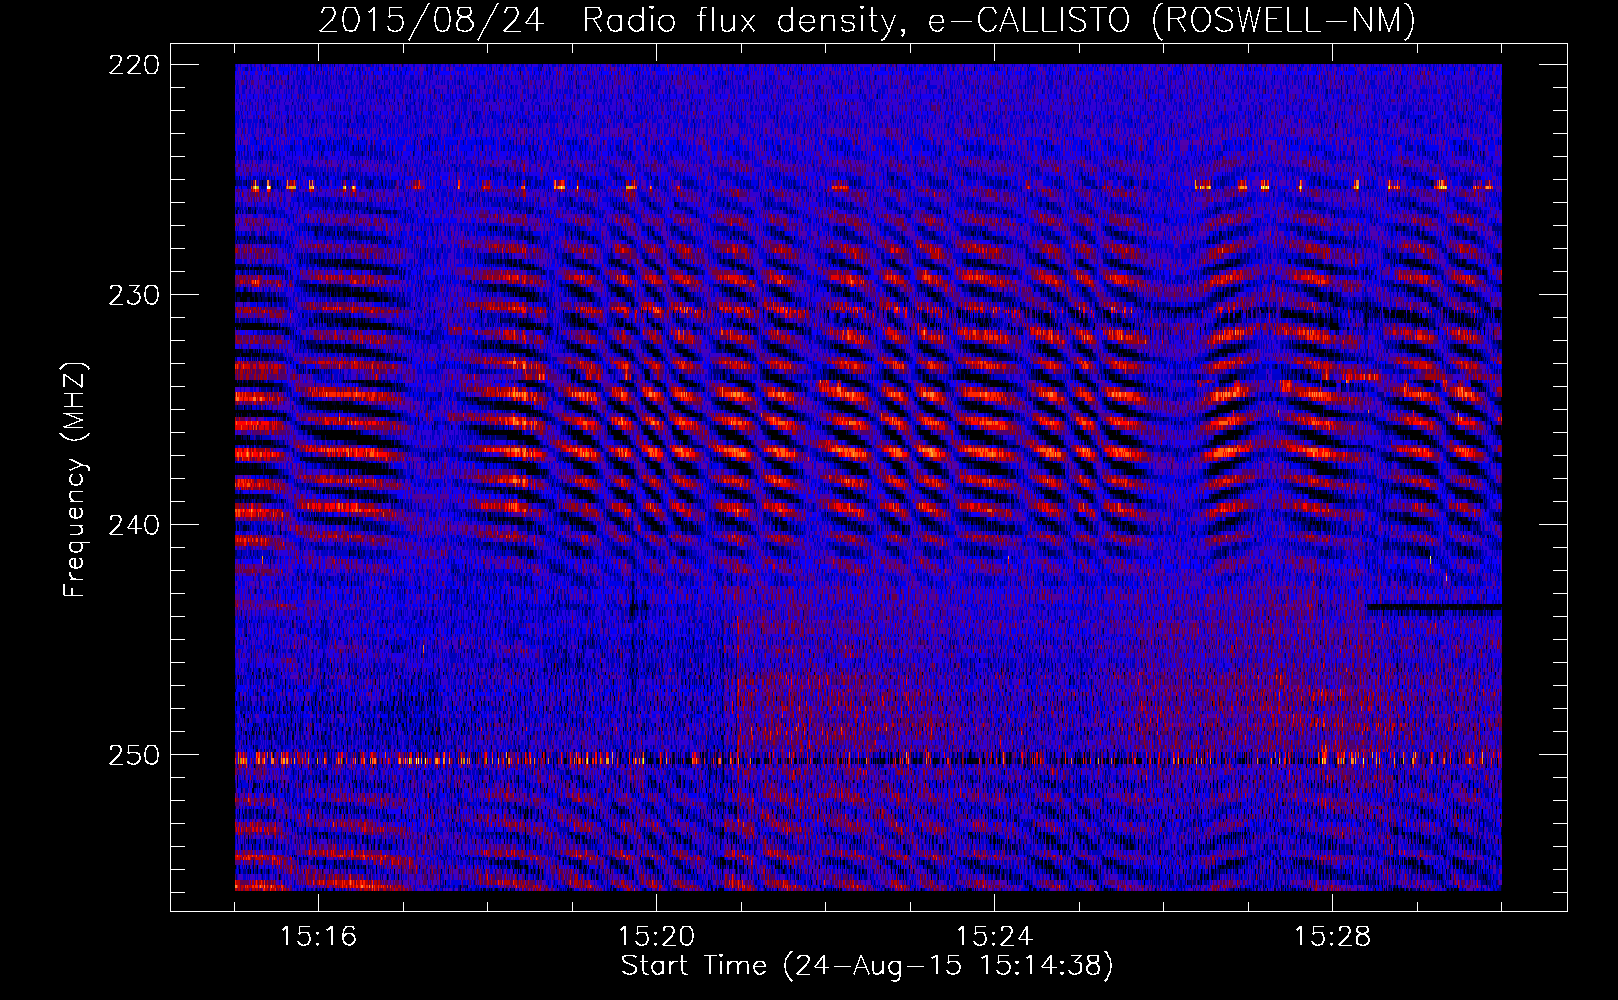
Task: Select the 230 frequency axis label
Action: coord(133,295)
